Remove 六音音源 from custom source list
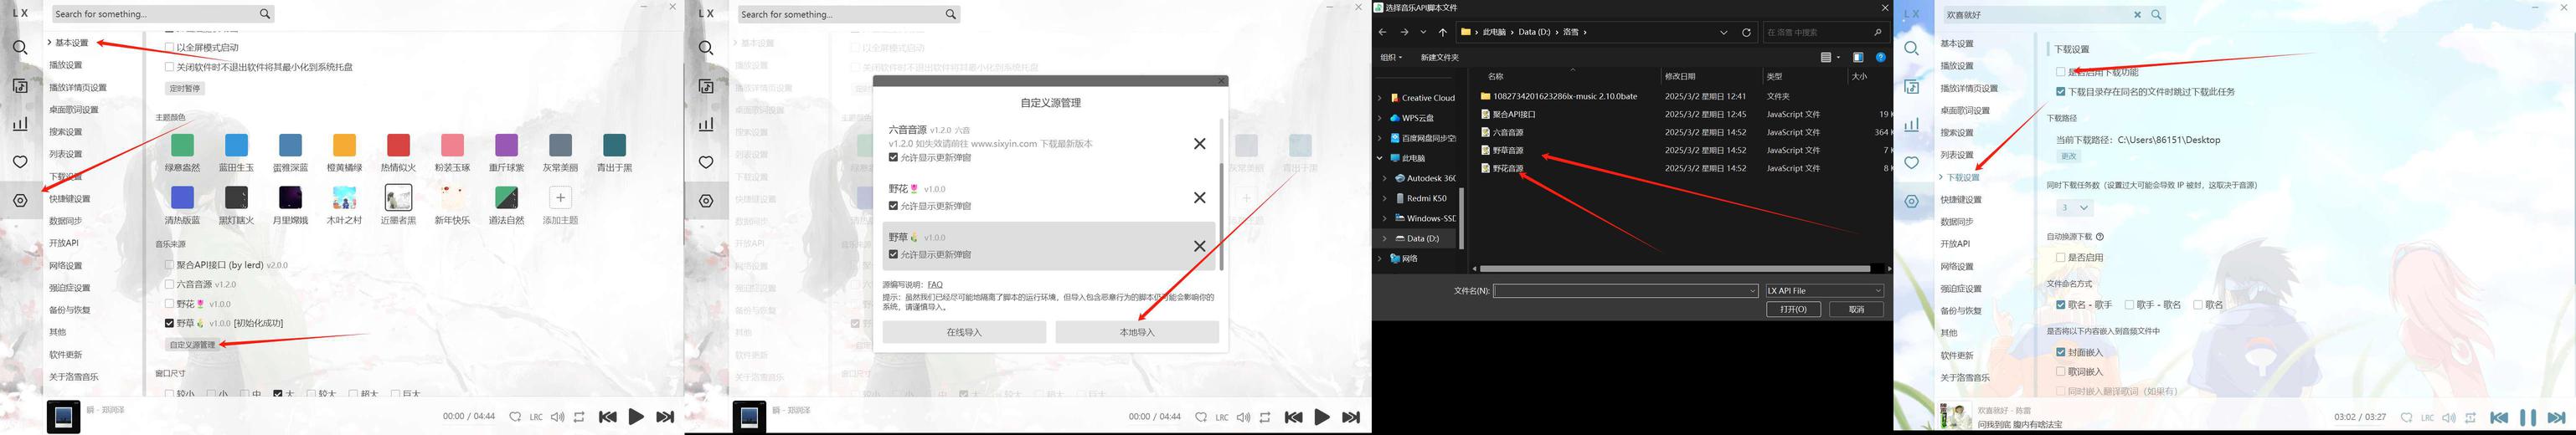2576x435 pixels. coord(1199,144)
